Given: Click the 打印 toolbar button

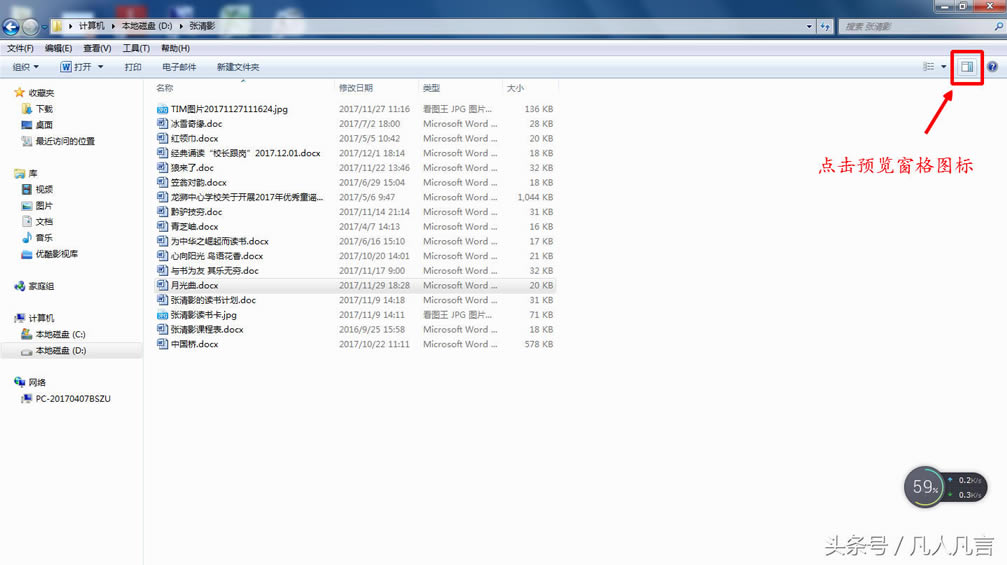Looking at the screenshot, I should point(133,67).
